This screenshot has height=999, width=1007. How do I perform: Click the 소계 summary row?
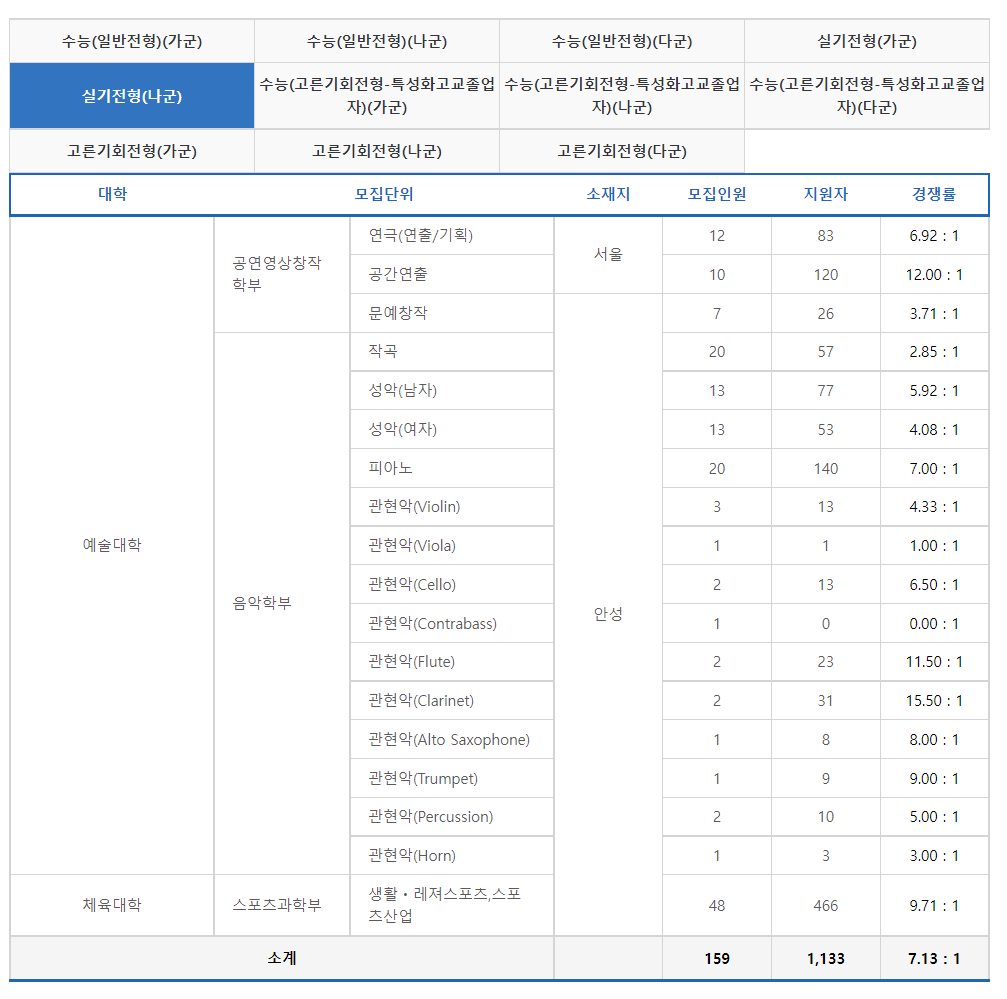(281, 957)
